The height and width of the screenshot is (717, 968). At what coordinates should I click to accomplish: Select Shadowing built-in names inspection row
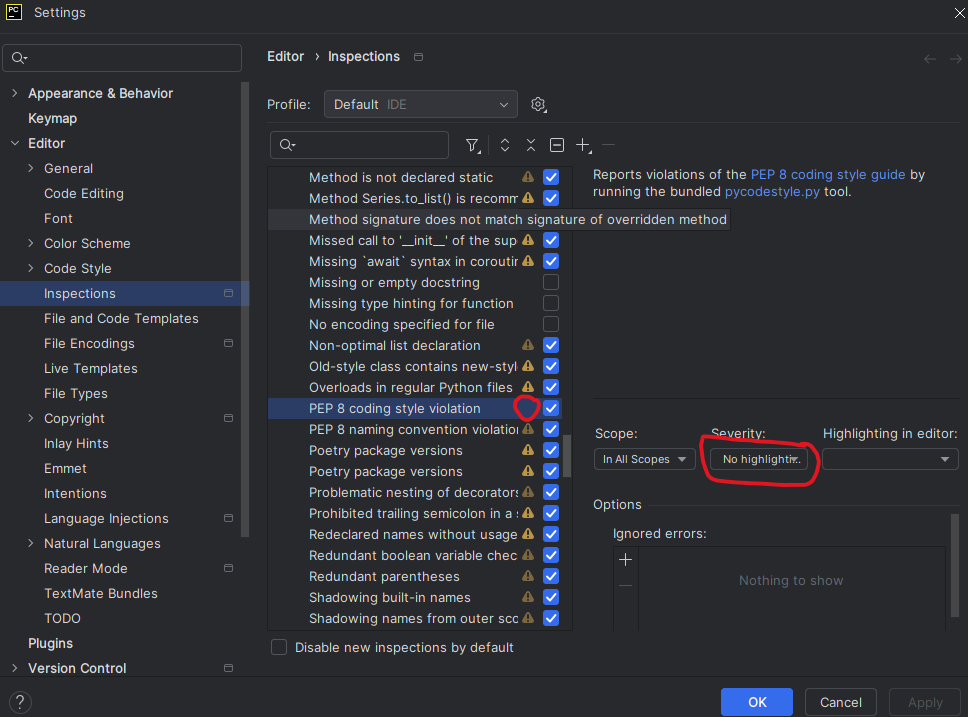(415, 597)
